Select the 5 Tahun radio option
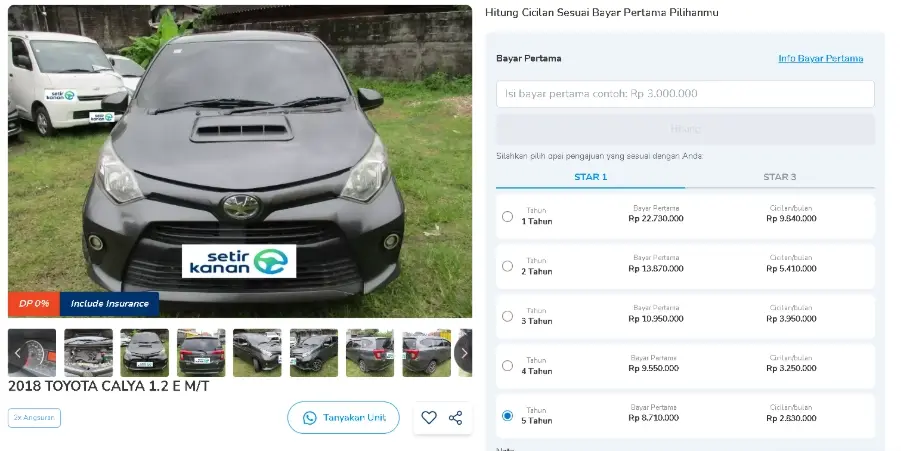Screen dimensions: 901x451 coord(508,415)
